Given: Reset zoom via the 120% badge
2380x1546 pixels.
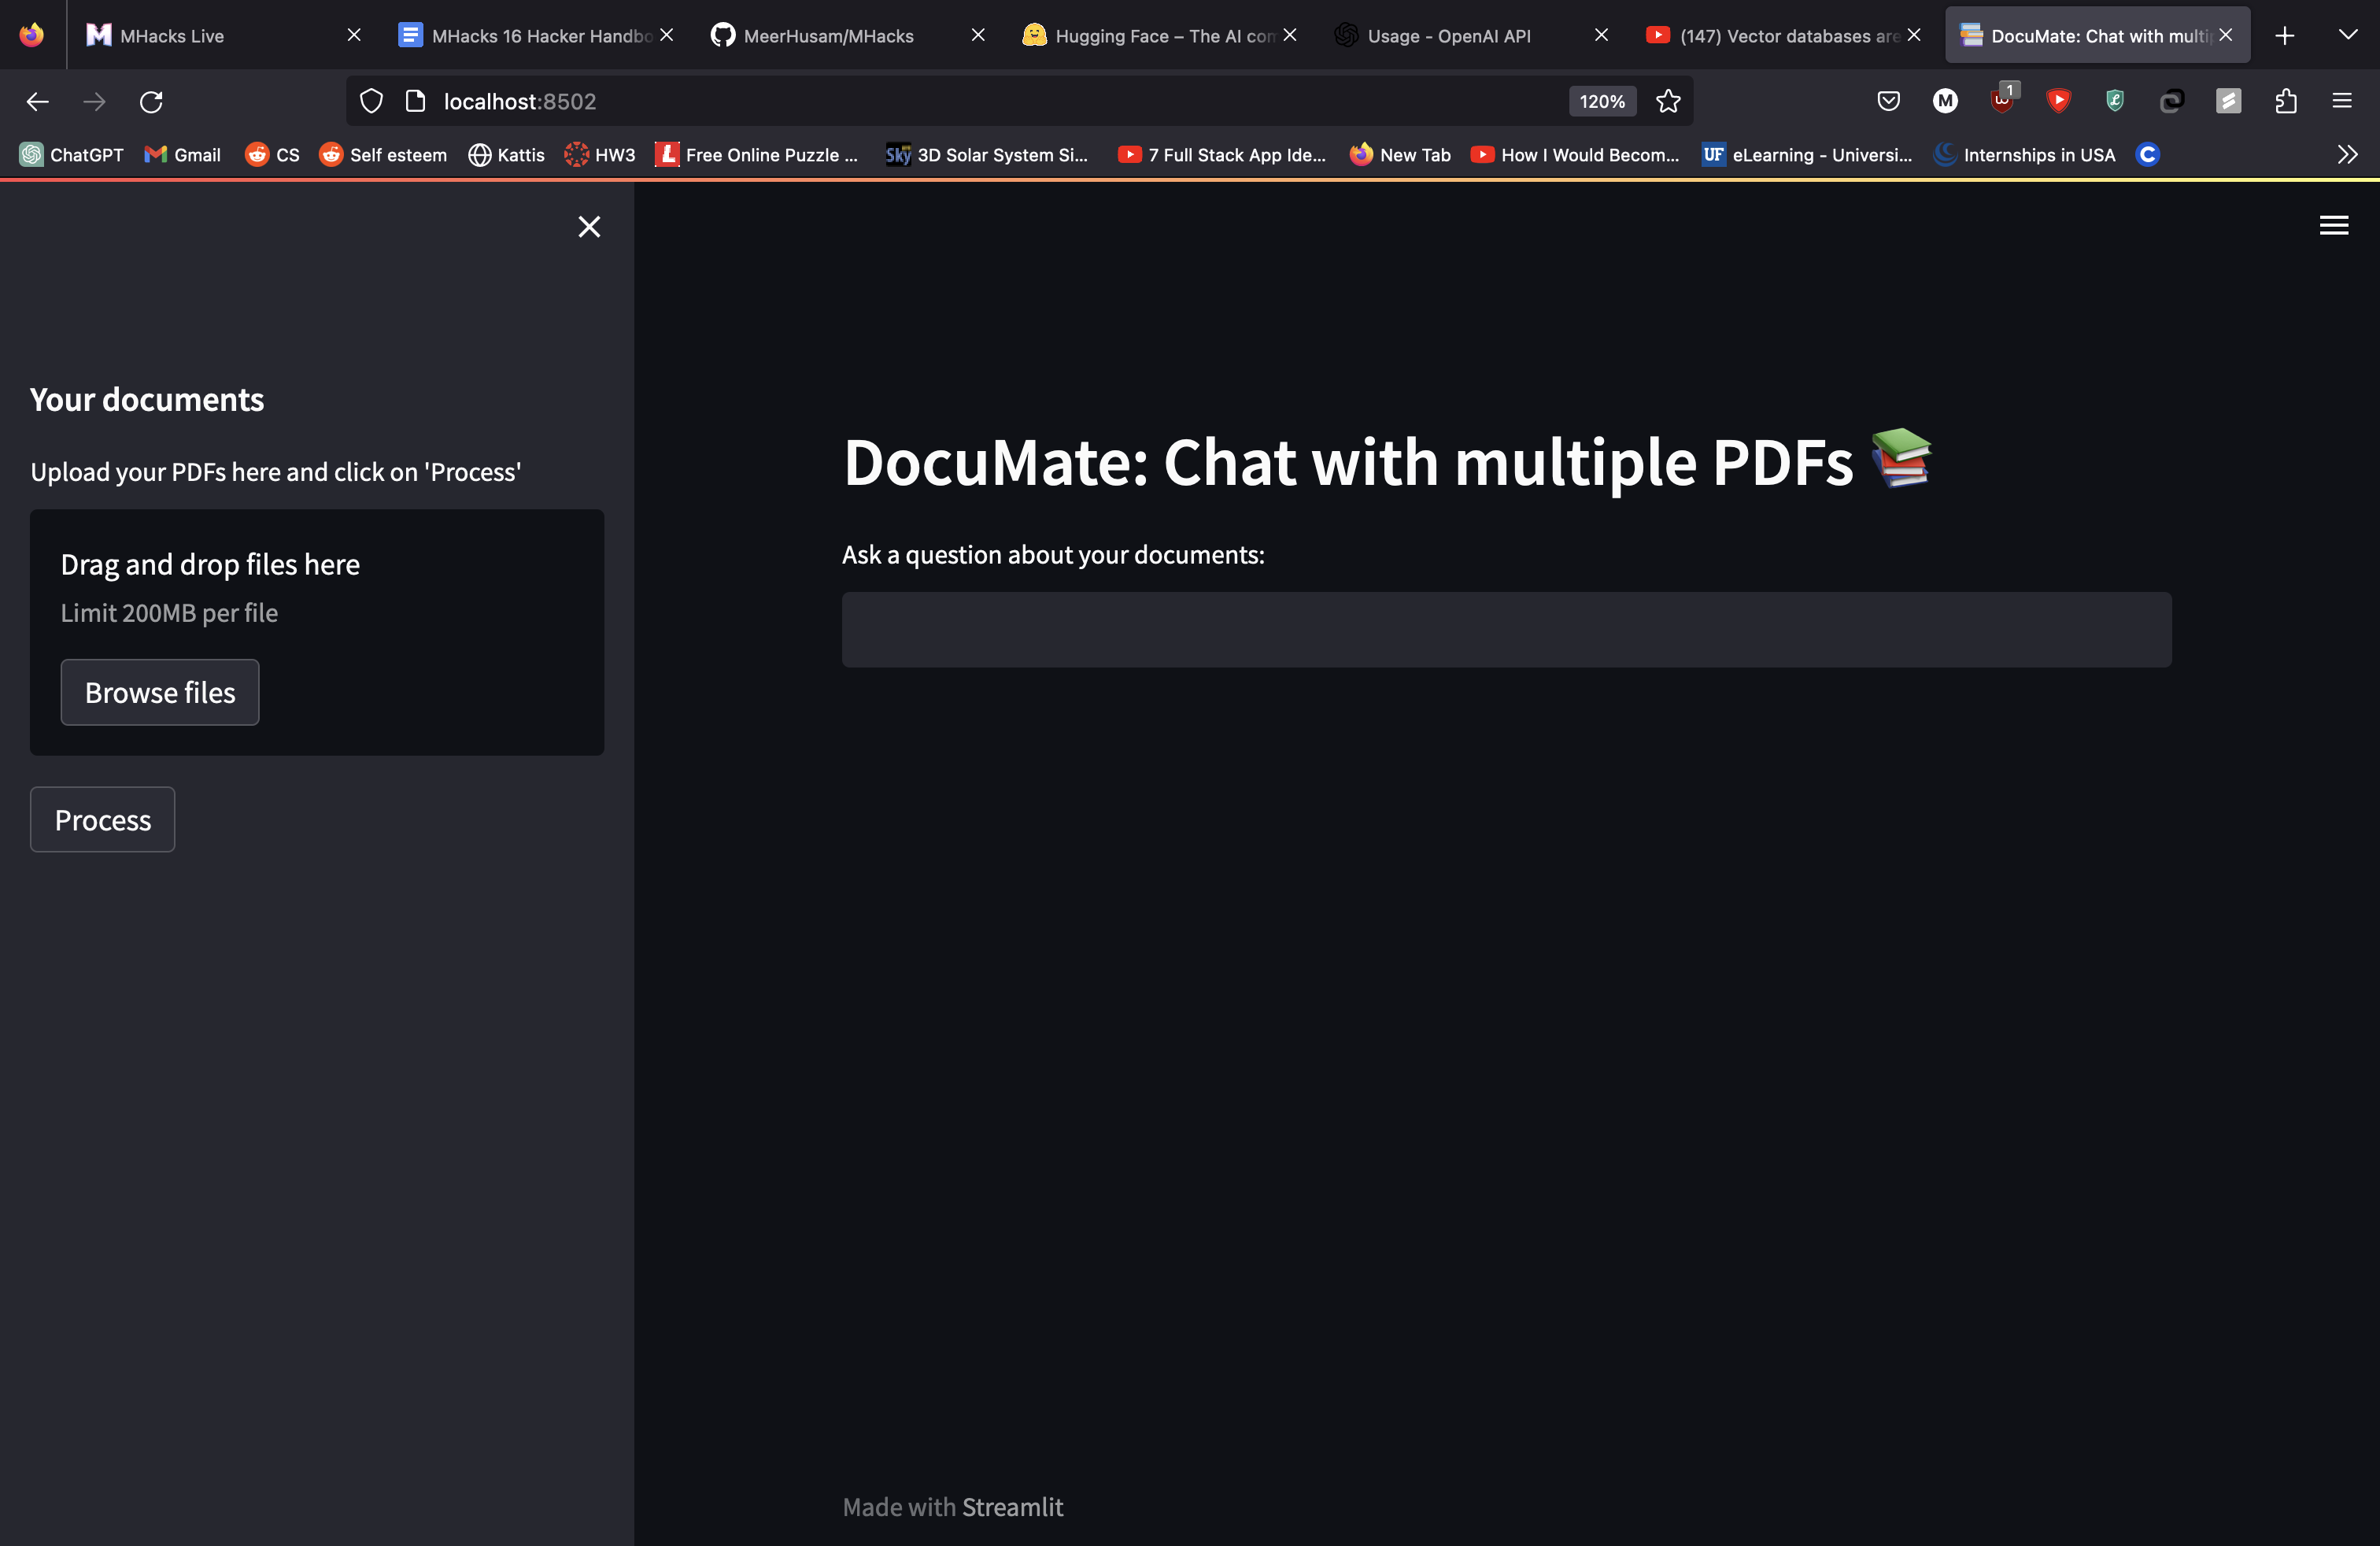Looking at the screenshot, I should click(x=1602, y=101).
